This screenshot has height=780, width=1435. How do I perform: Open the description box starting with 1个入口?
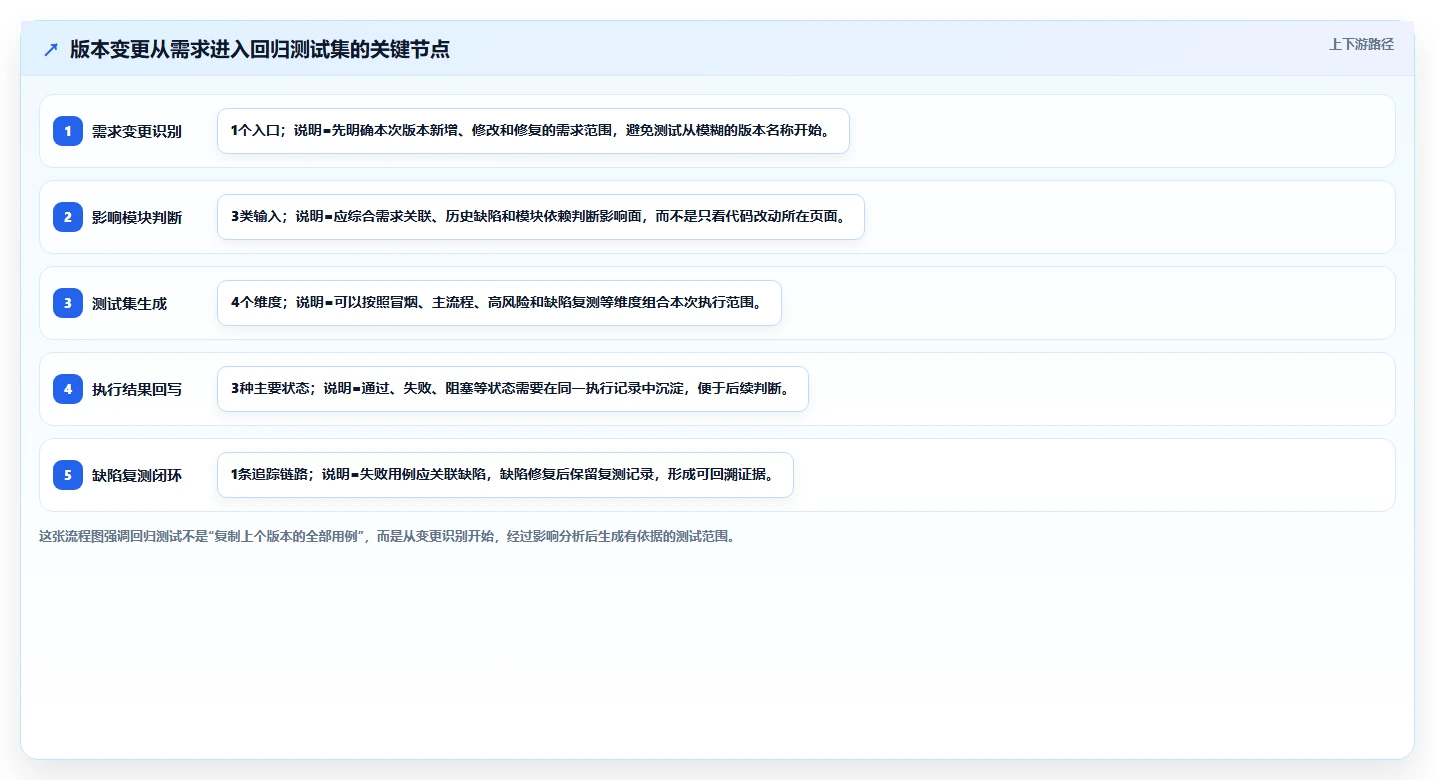coord(533,131)
